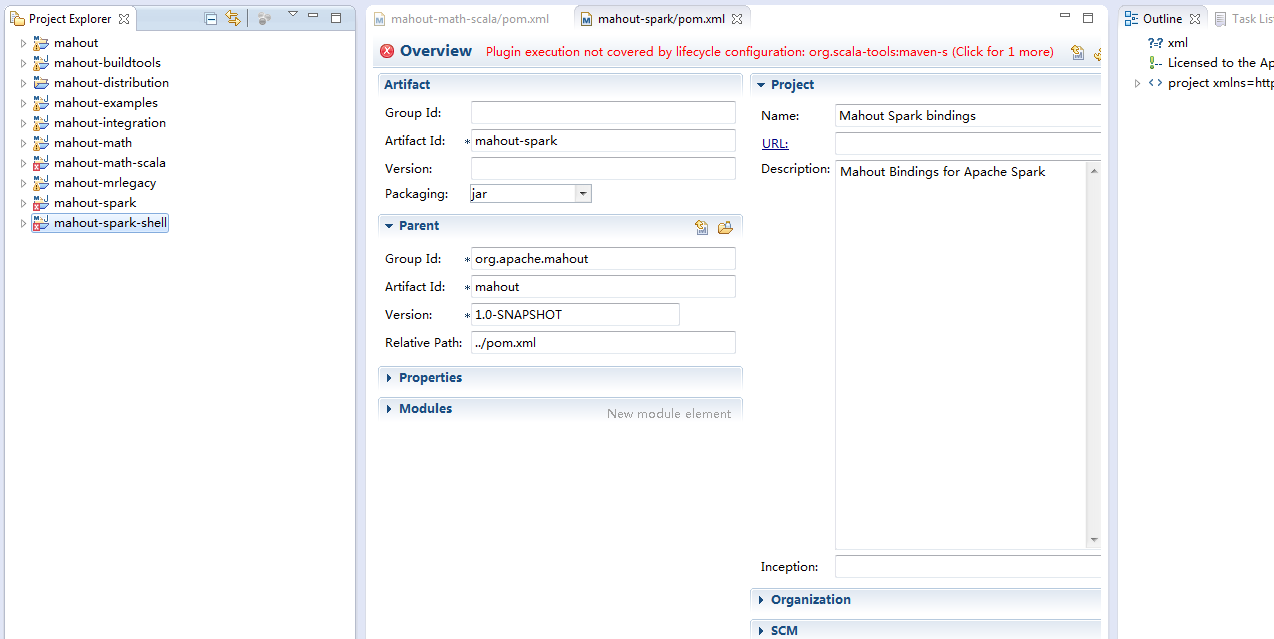Close the Outline view

pyautogui.click(x=1194, y=19)
